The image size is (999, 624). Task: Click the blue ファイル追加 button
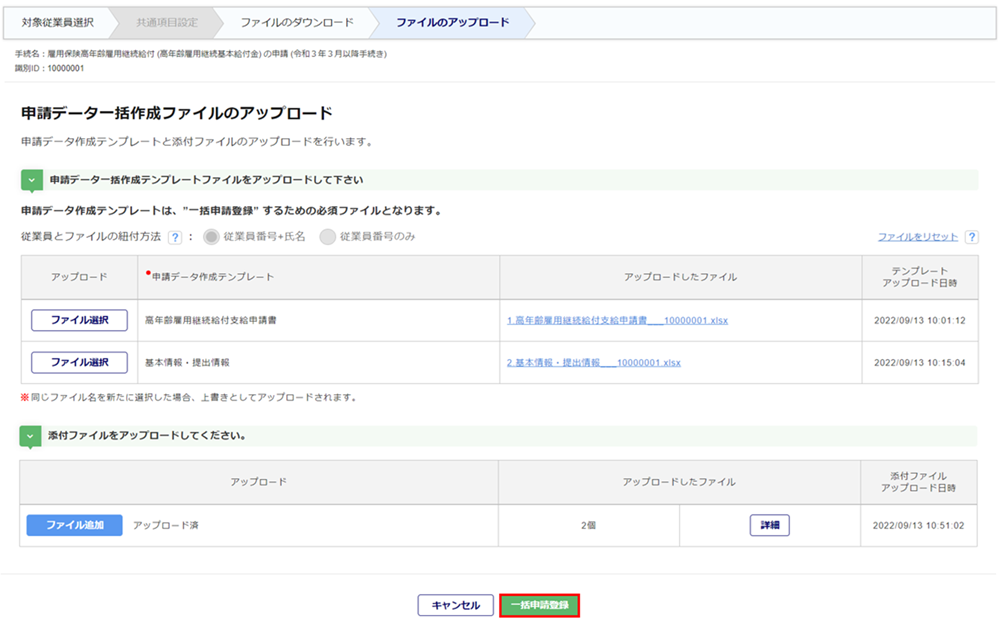[74, 525]
